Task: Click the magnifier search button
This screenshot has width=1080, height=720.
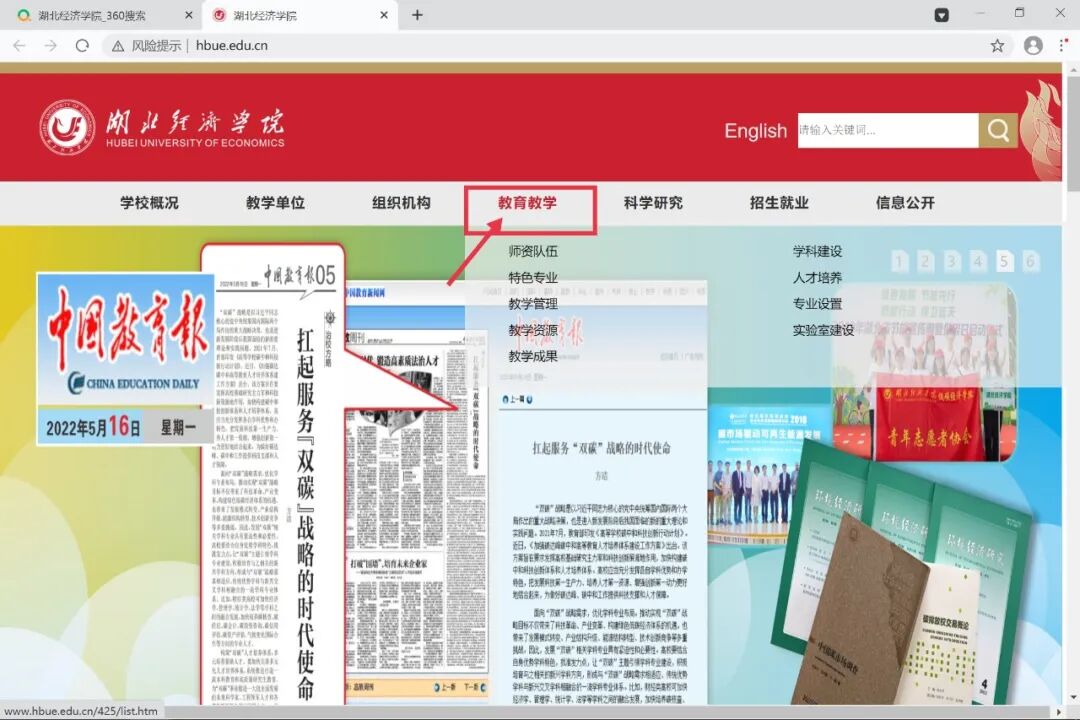Action: pos(998,130)
